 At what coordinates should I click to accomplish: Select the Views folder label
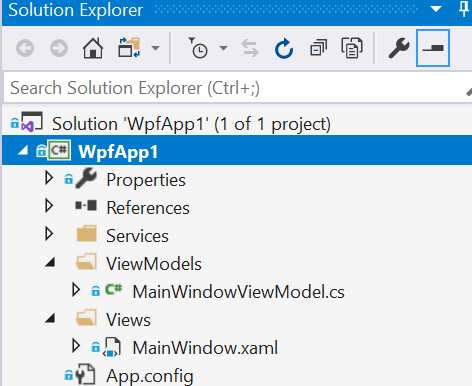point(128,320)
